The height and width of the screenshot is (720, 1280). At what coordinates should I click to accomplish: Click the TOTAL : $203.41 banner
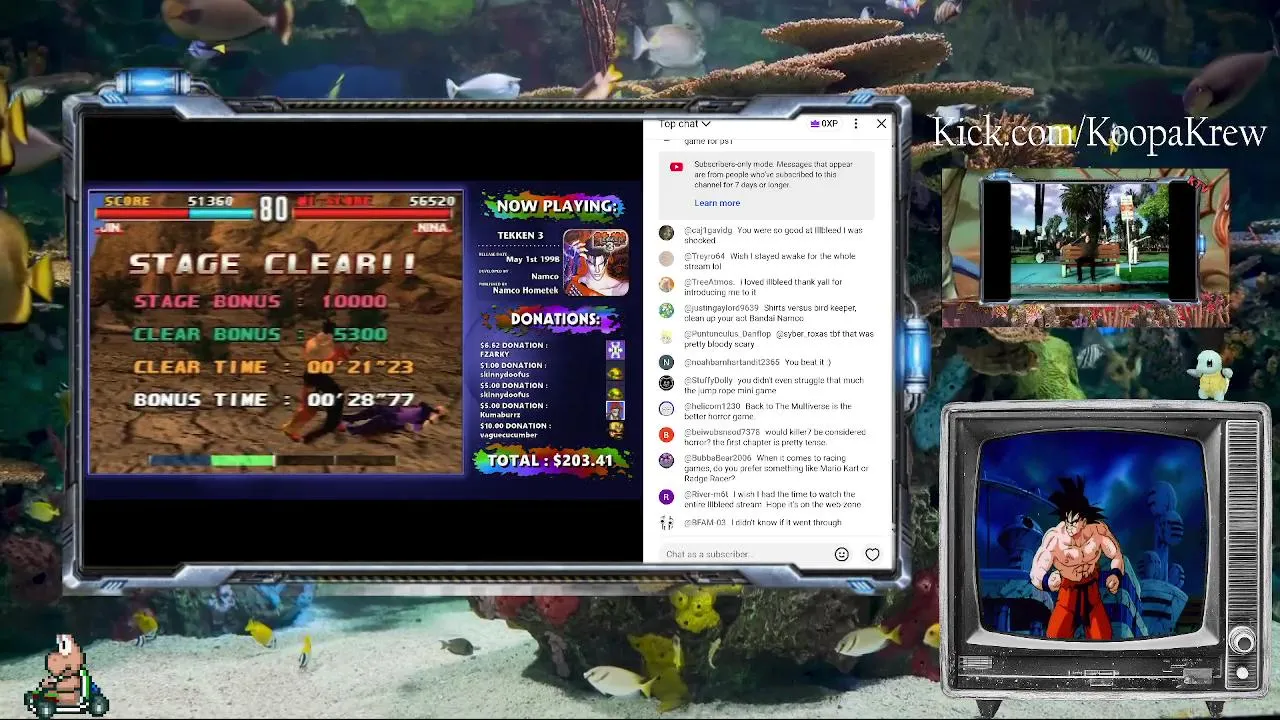coord(549,461)
